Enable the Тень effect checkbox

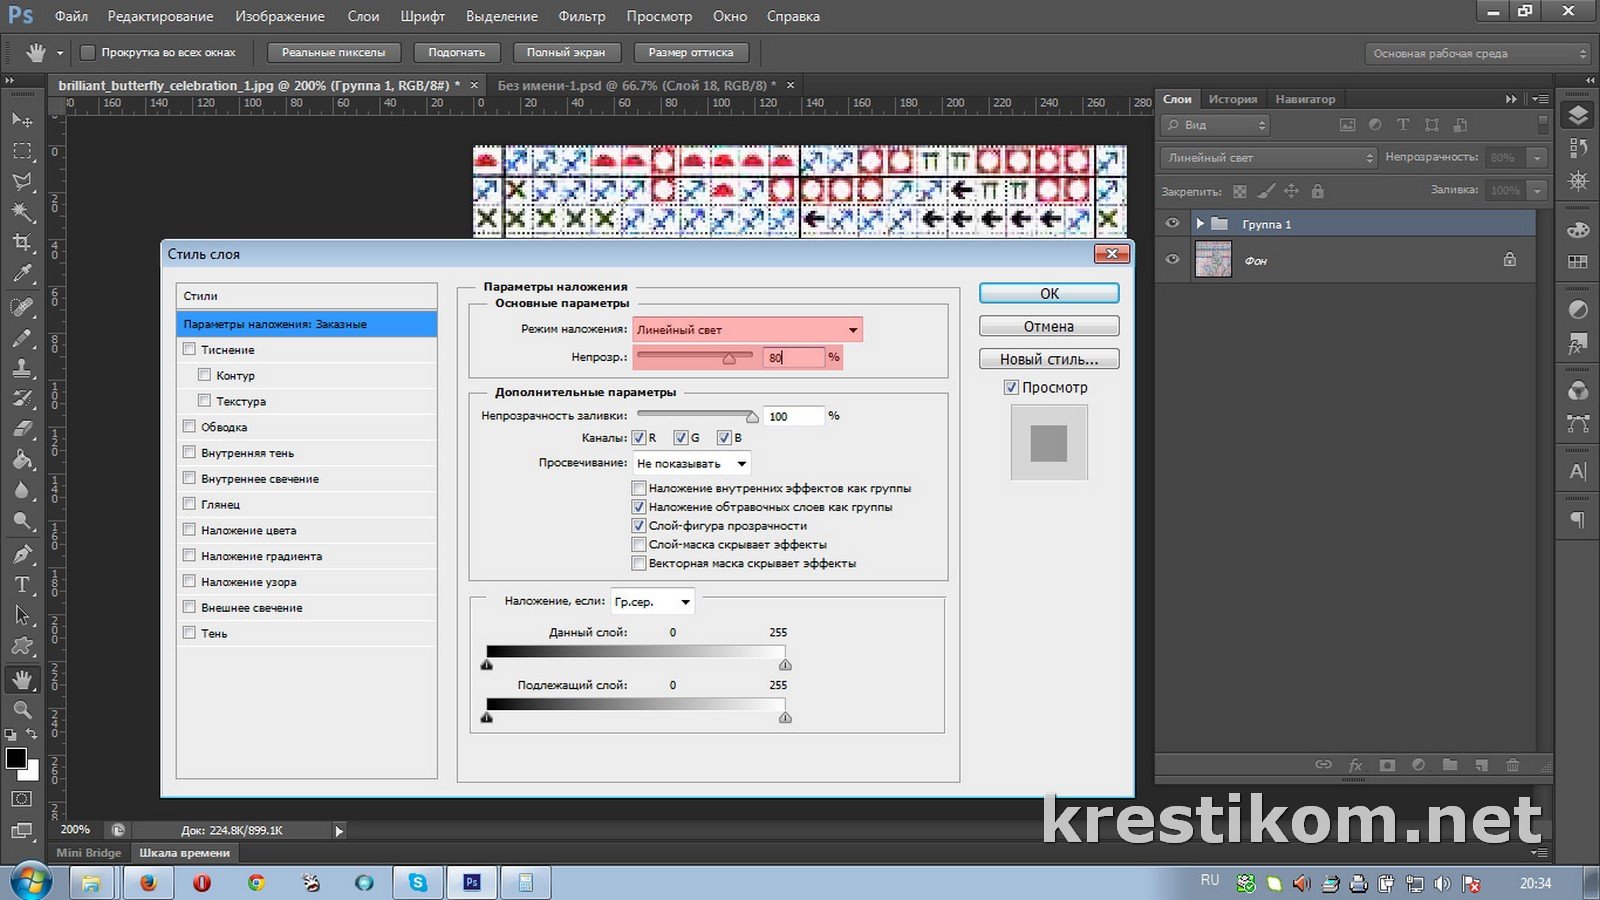point(189,633)
